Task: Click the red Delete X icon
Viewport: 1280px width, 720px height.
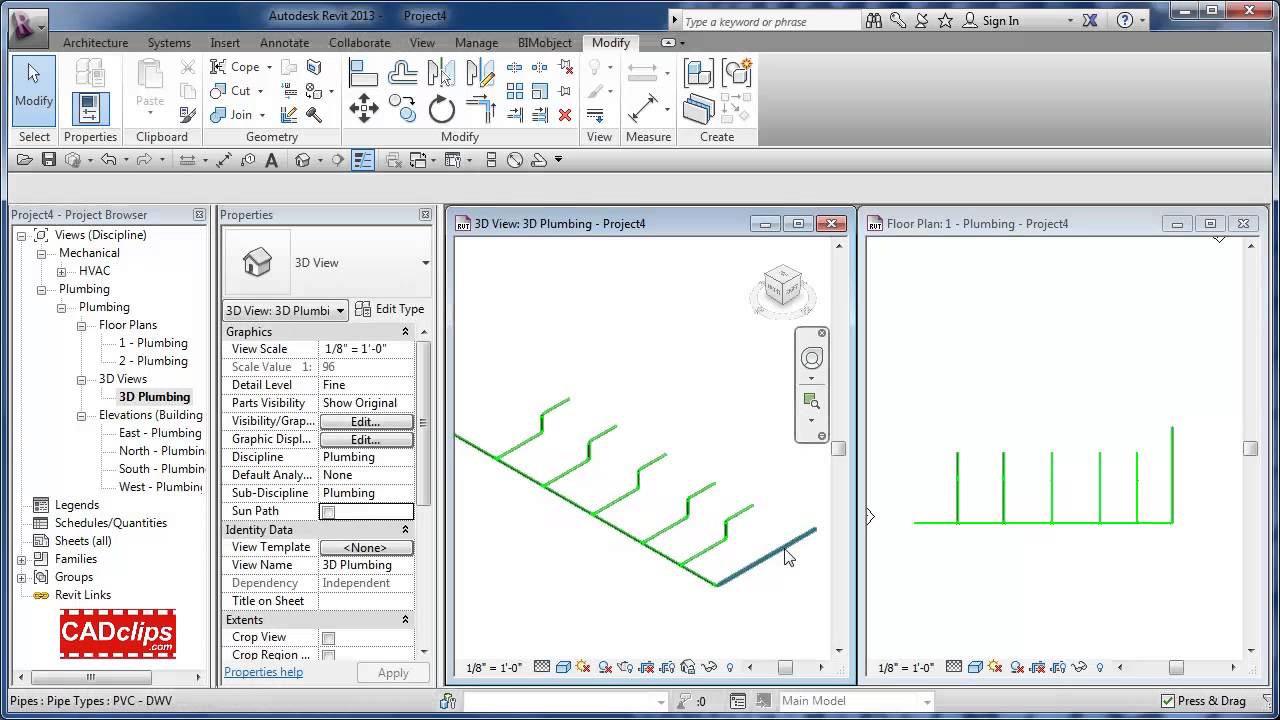Action: pyautogui.click(x=565, y=115)
